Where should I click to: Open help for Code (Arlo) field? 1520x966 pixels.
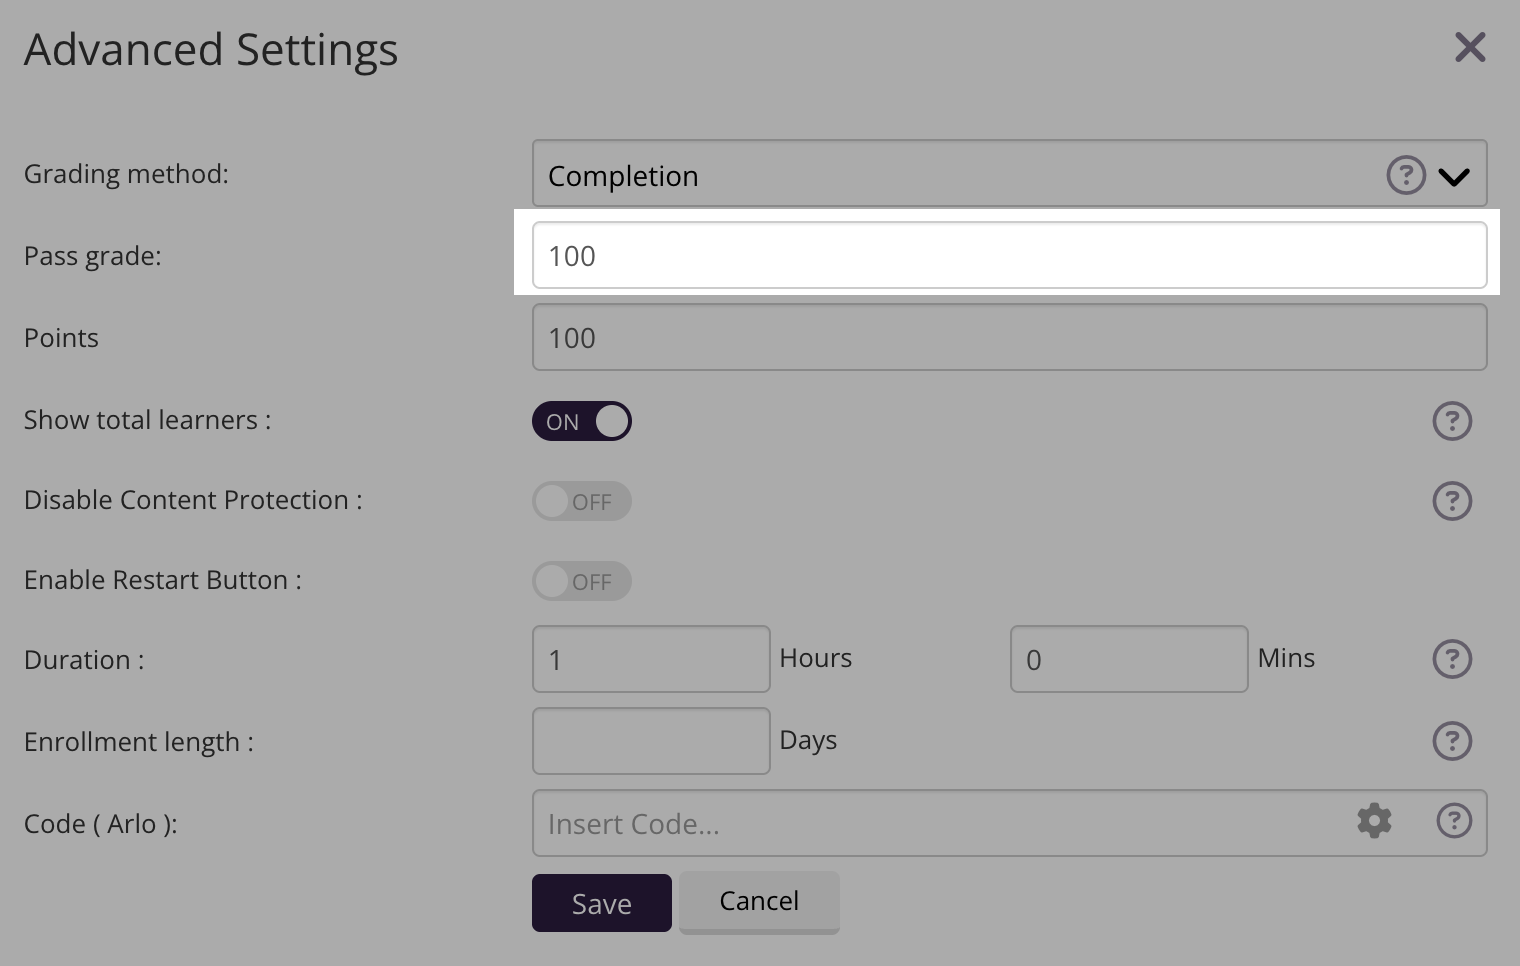coord(1453,821)
